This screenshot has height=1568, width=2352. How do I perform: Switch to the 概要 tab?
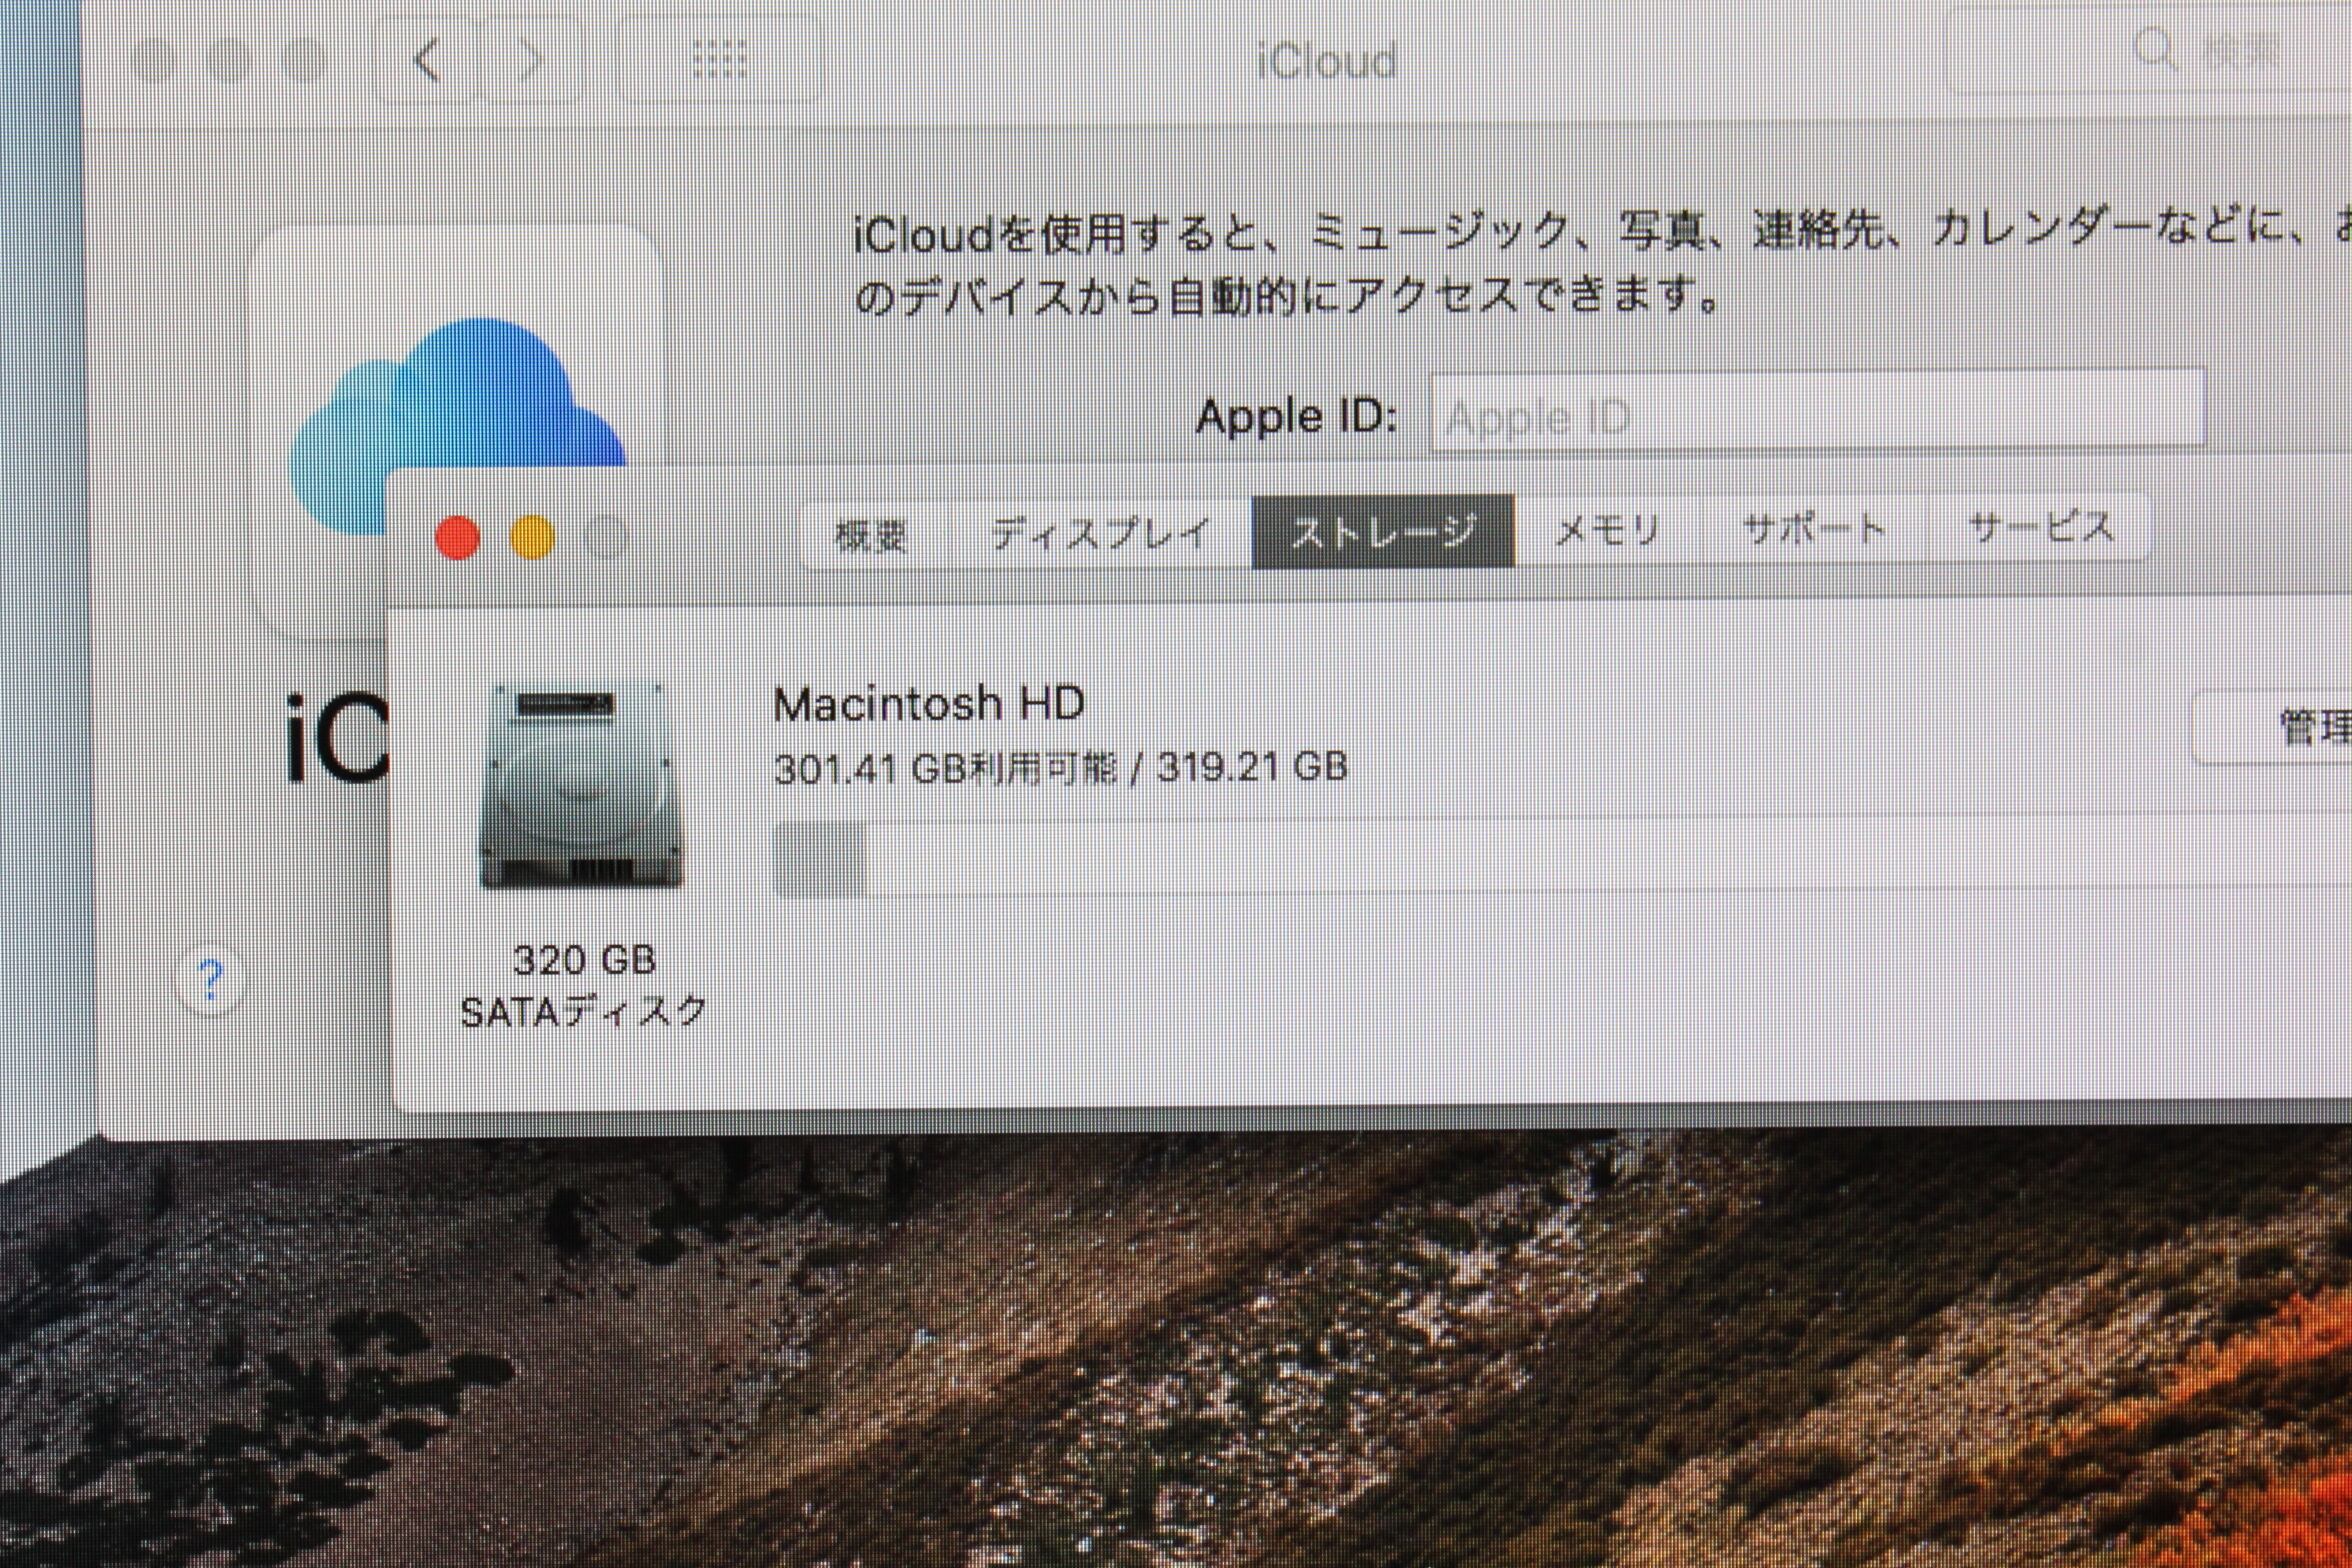tap(871, 535)
